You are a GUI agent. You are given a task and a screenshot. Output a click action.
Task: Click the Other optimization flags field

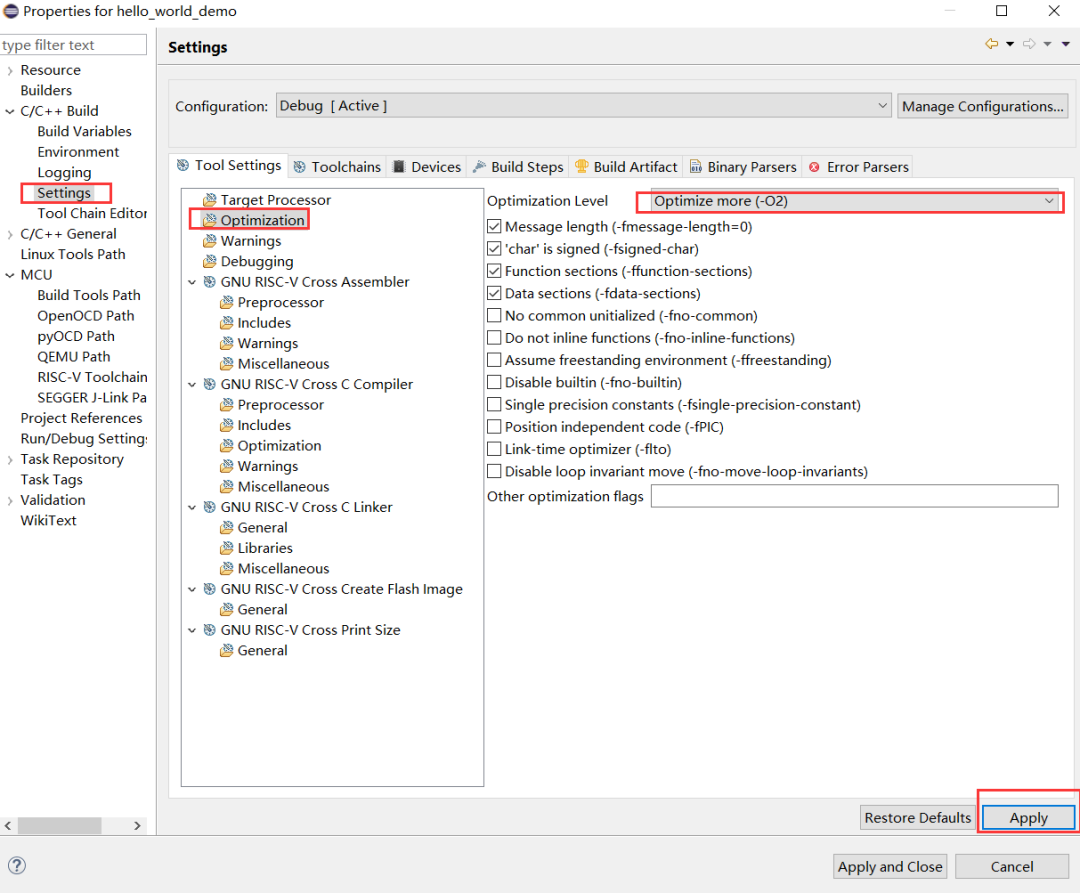click(854, 496)
